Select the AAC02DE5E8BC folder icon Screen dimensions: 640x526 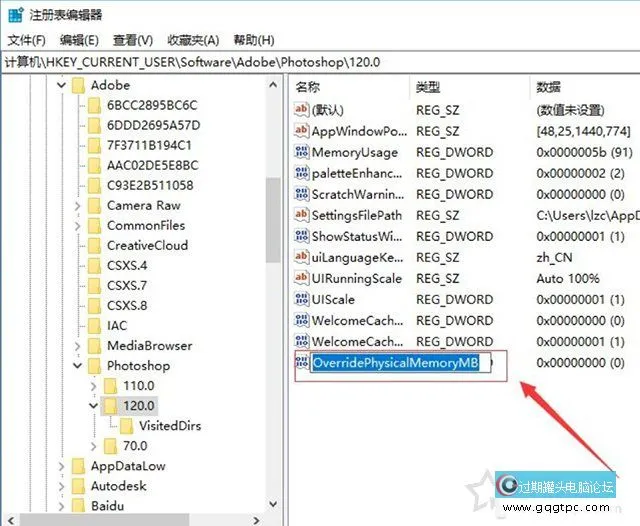[x=94, y=165]
